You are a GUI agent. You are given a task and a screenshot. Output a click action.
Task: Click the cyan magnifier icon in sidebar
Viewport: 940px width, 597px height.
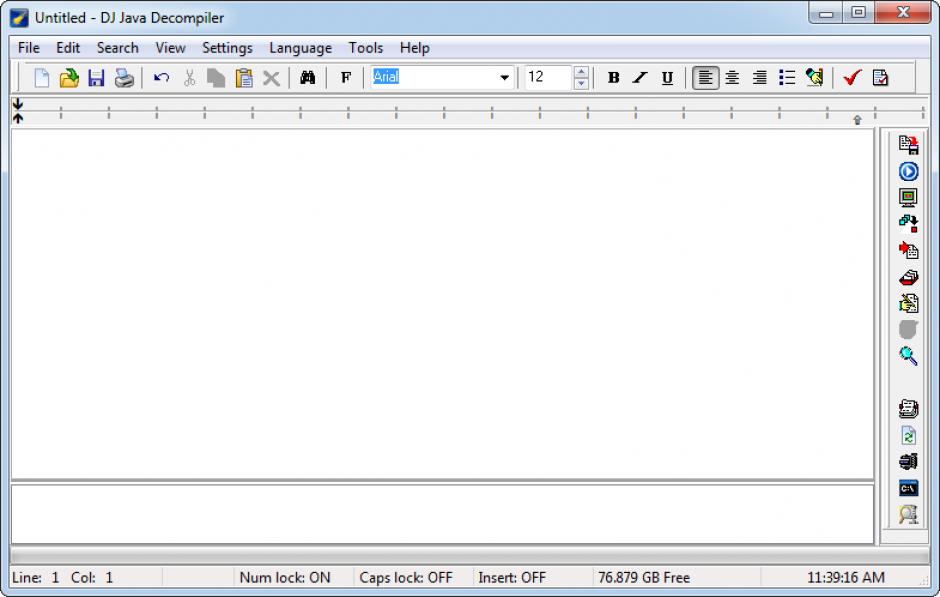pyautogui.click(x=908, y=355)
